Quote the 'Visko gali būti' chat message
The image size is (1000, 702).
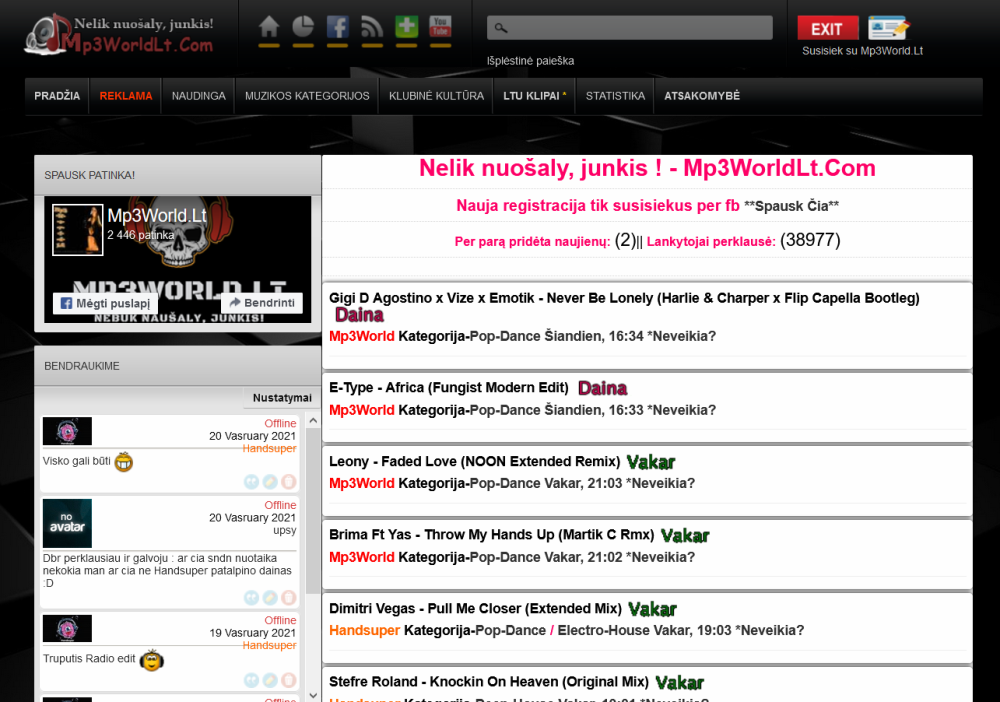(x=251, y=482)
